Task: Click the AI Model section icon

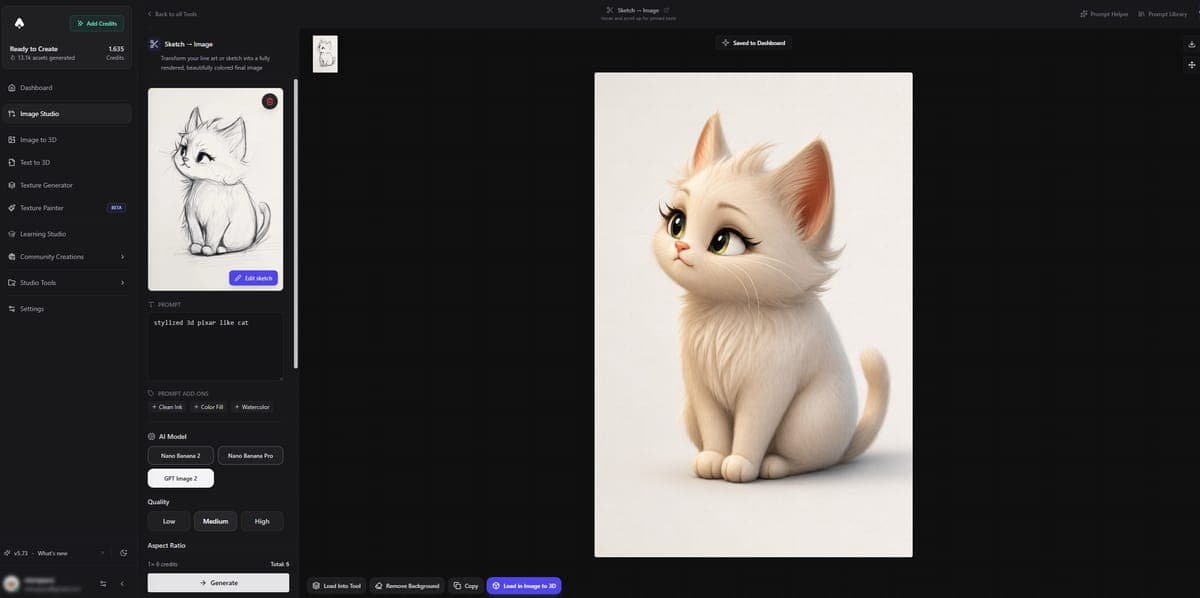Action: pyautogui.click(x=151, y=437)
